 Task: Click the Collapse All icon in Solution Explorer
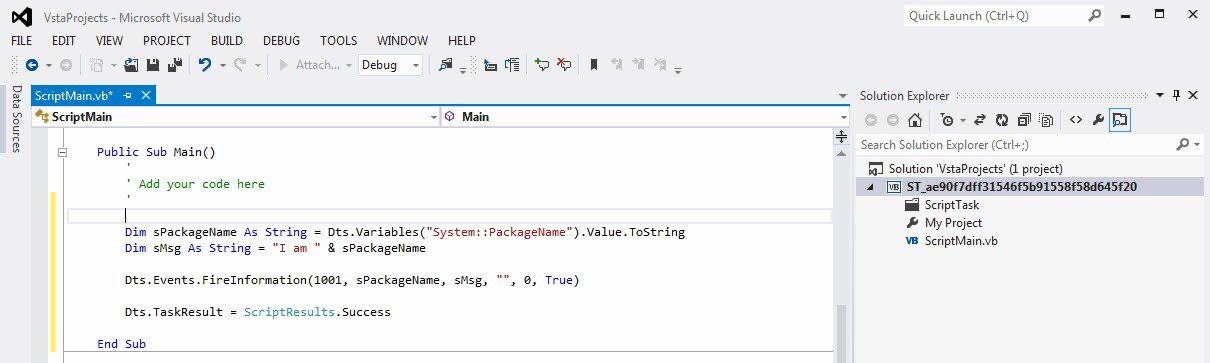[x=1024, y=121]
